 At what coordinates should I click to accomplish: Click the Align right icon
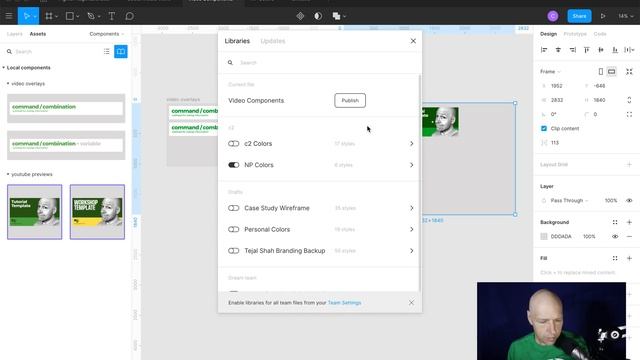point(573,50)
